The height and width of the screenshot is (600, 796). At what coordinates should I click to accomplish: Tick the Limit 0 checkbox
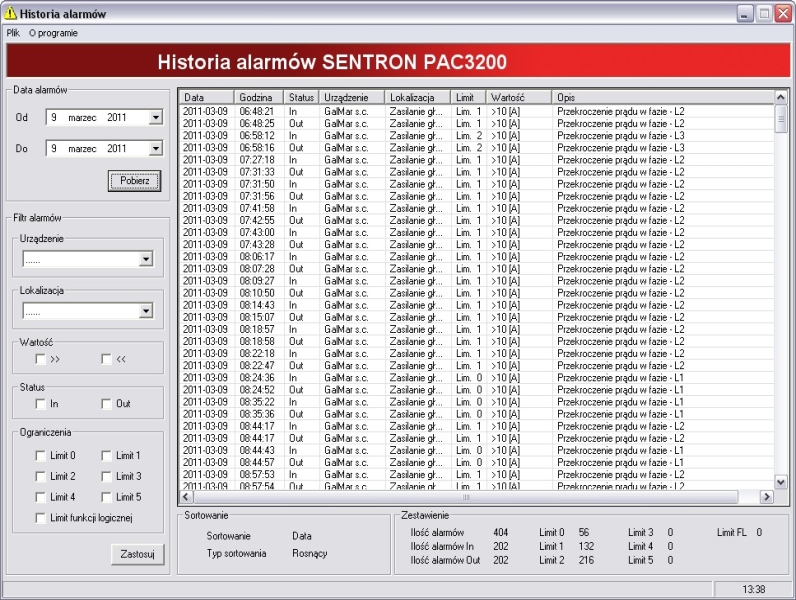[x=40, y=455]
